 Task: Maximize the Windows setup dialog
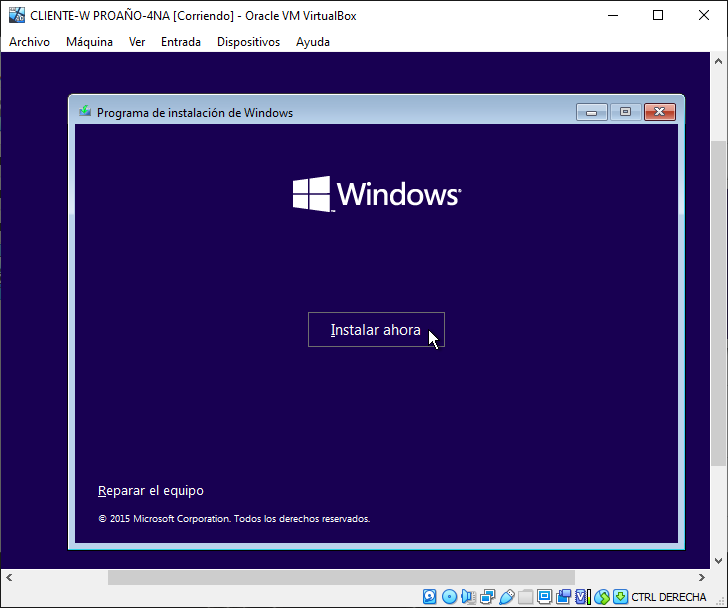[x=625, y=112]
